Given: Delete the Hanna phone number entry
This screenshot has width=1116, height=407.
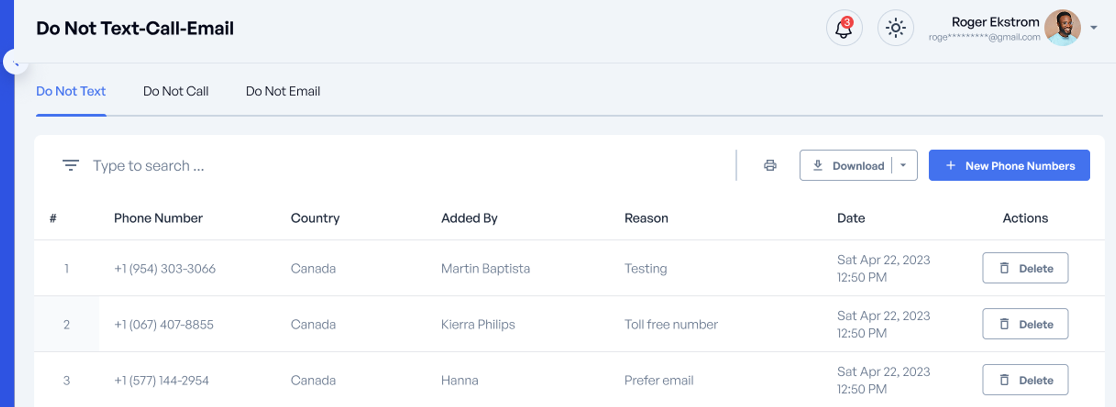Looking at the screenshot, I should tap(1025, 380).
